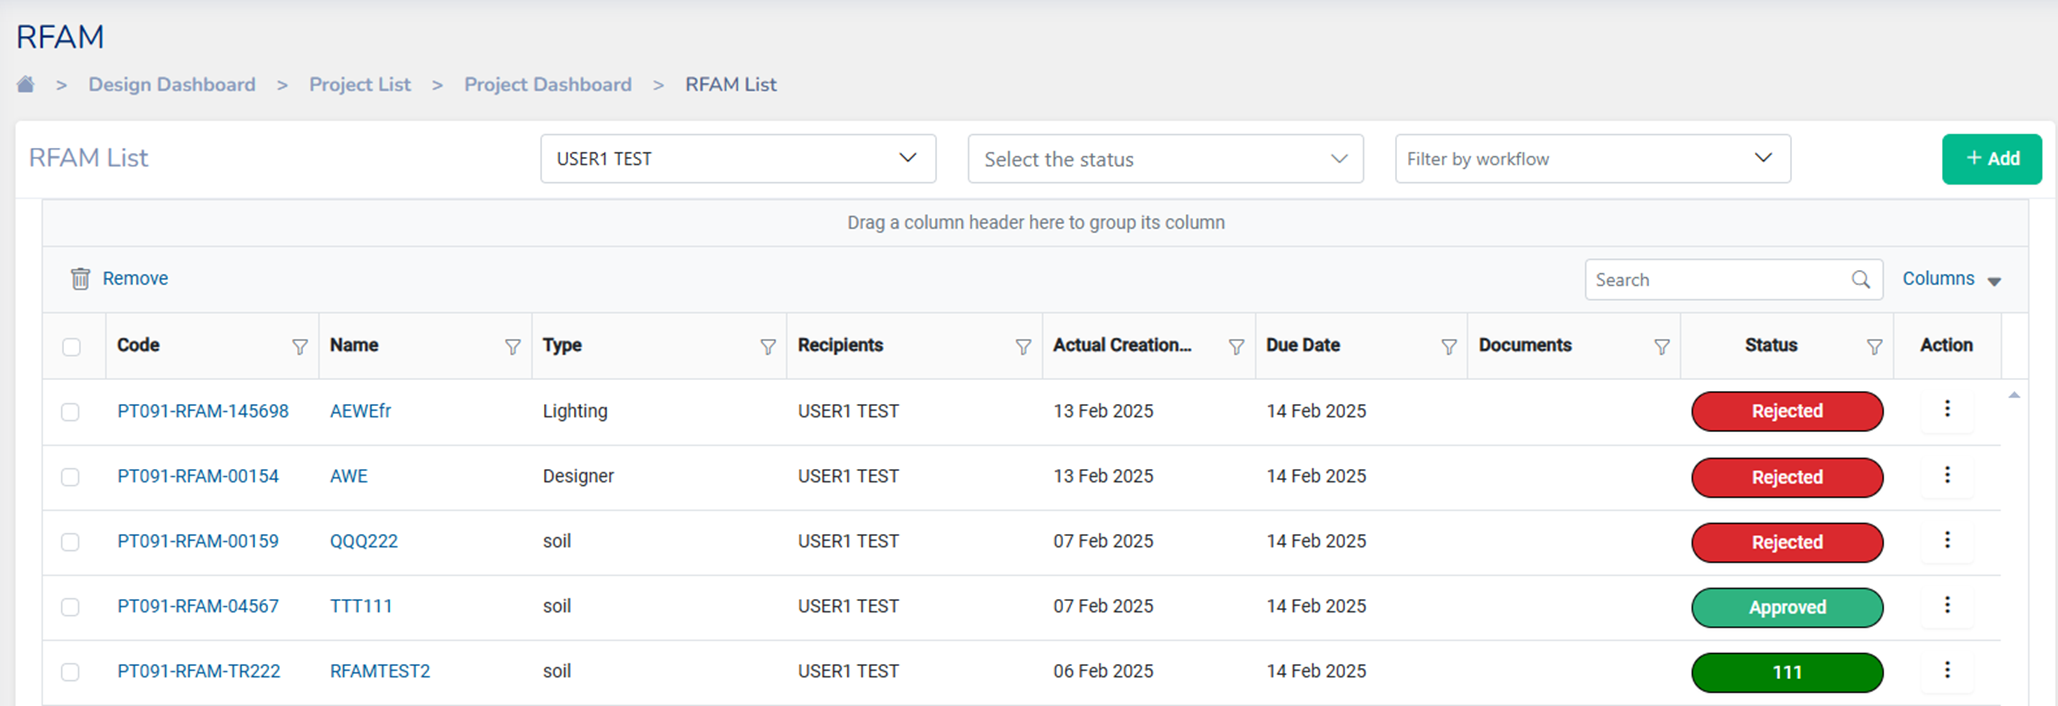Image resolution: width=2058 pixels, height=706 pixels.
Task: Check the box for PT091-RFAM-00154
Action: click(x=70, y=477)
